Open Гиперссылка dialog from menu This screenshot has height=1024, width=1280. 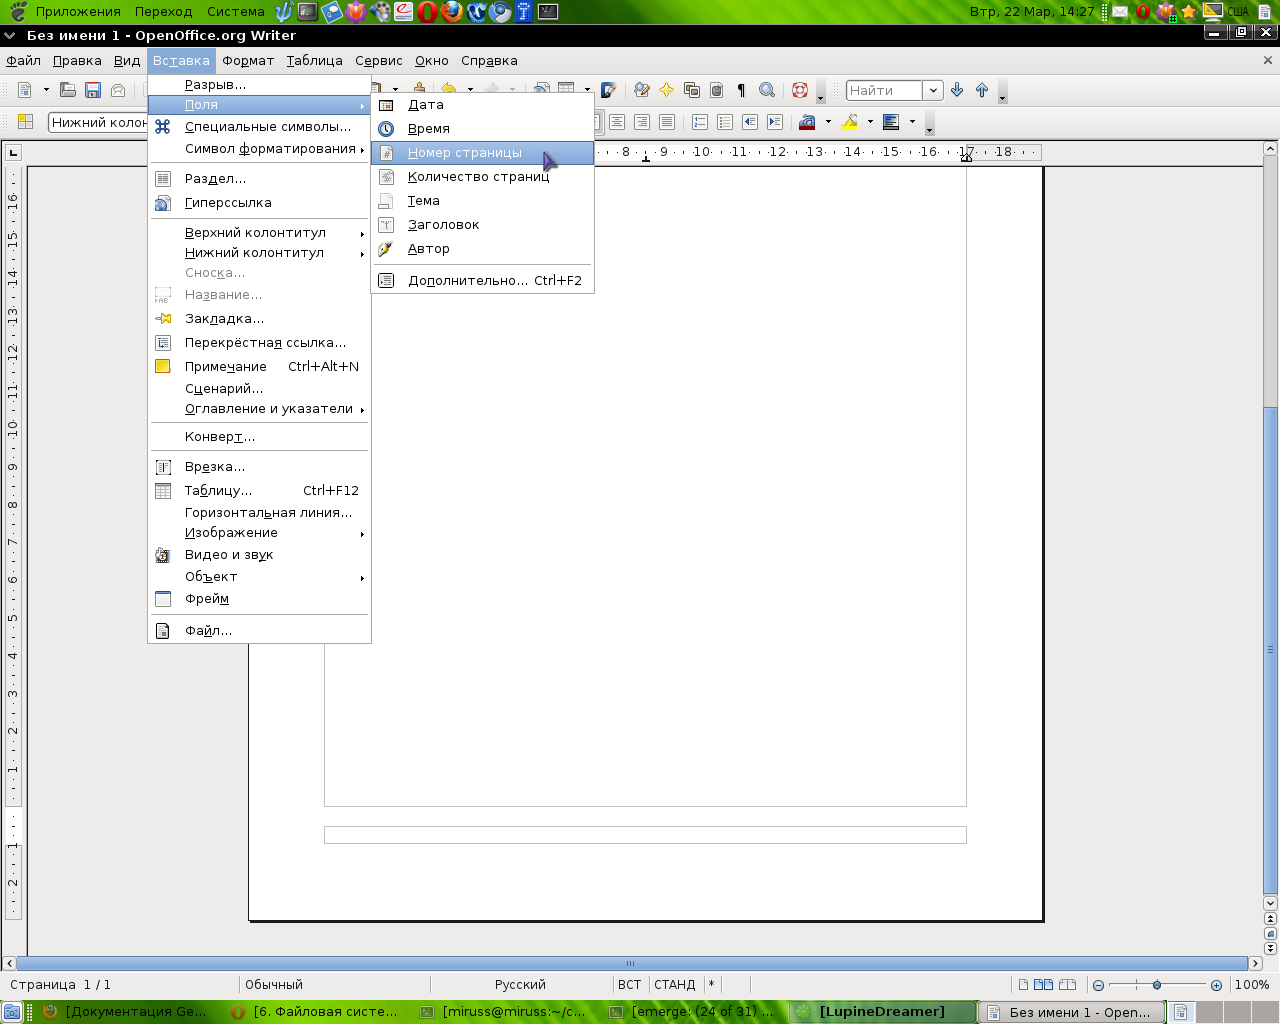click(x=259, y=203)
